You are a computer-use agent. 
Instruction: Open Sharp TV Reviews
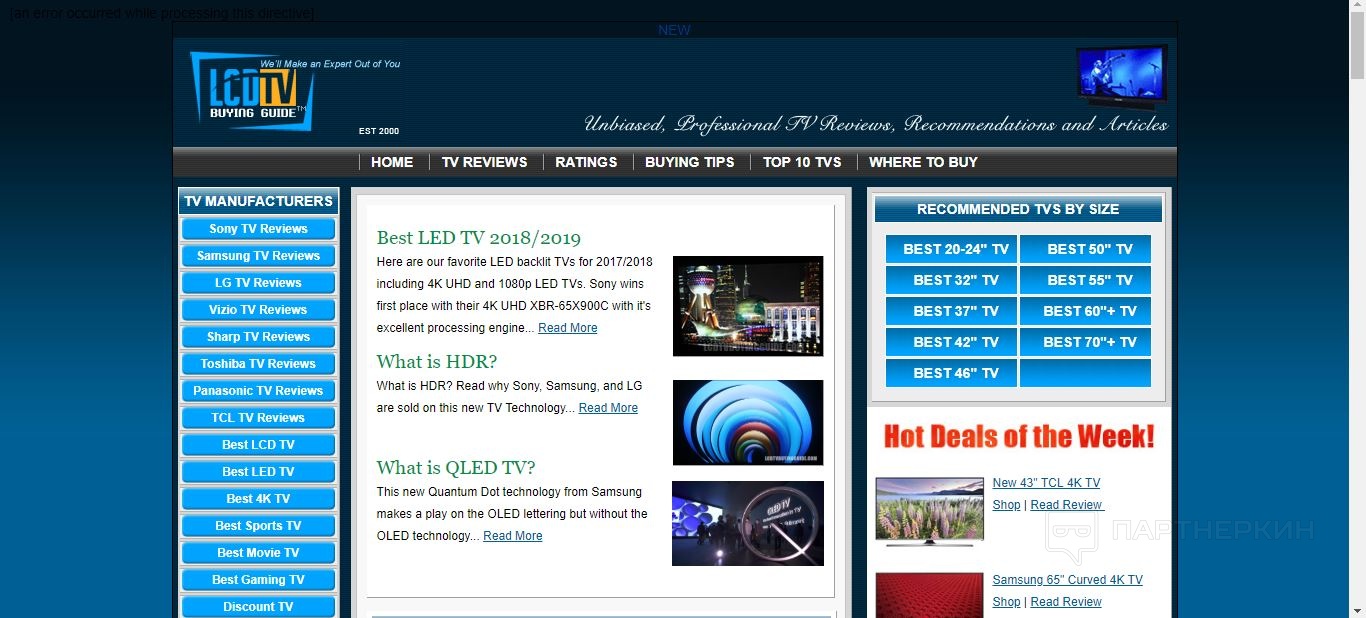pyautogui.click(x=258, y=337)
